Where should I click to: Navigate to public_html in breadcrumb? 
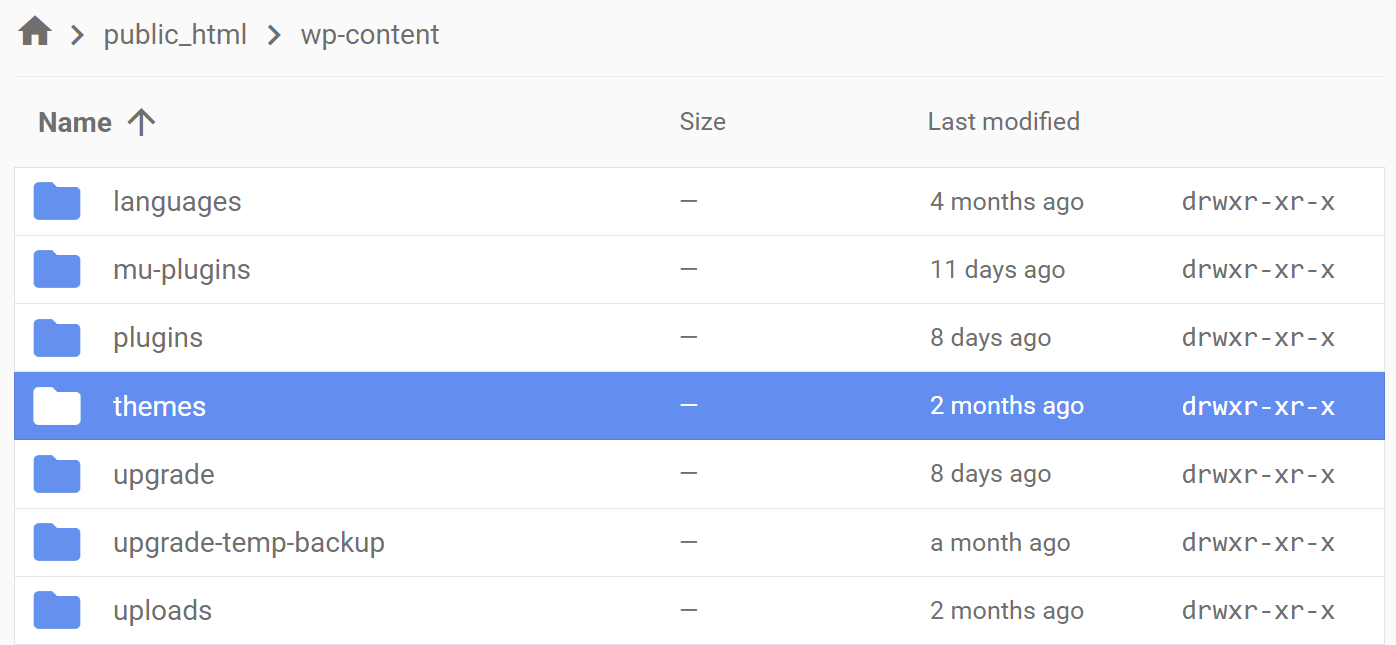coord(175,35)
